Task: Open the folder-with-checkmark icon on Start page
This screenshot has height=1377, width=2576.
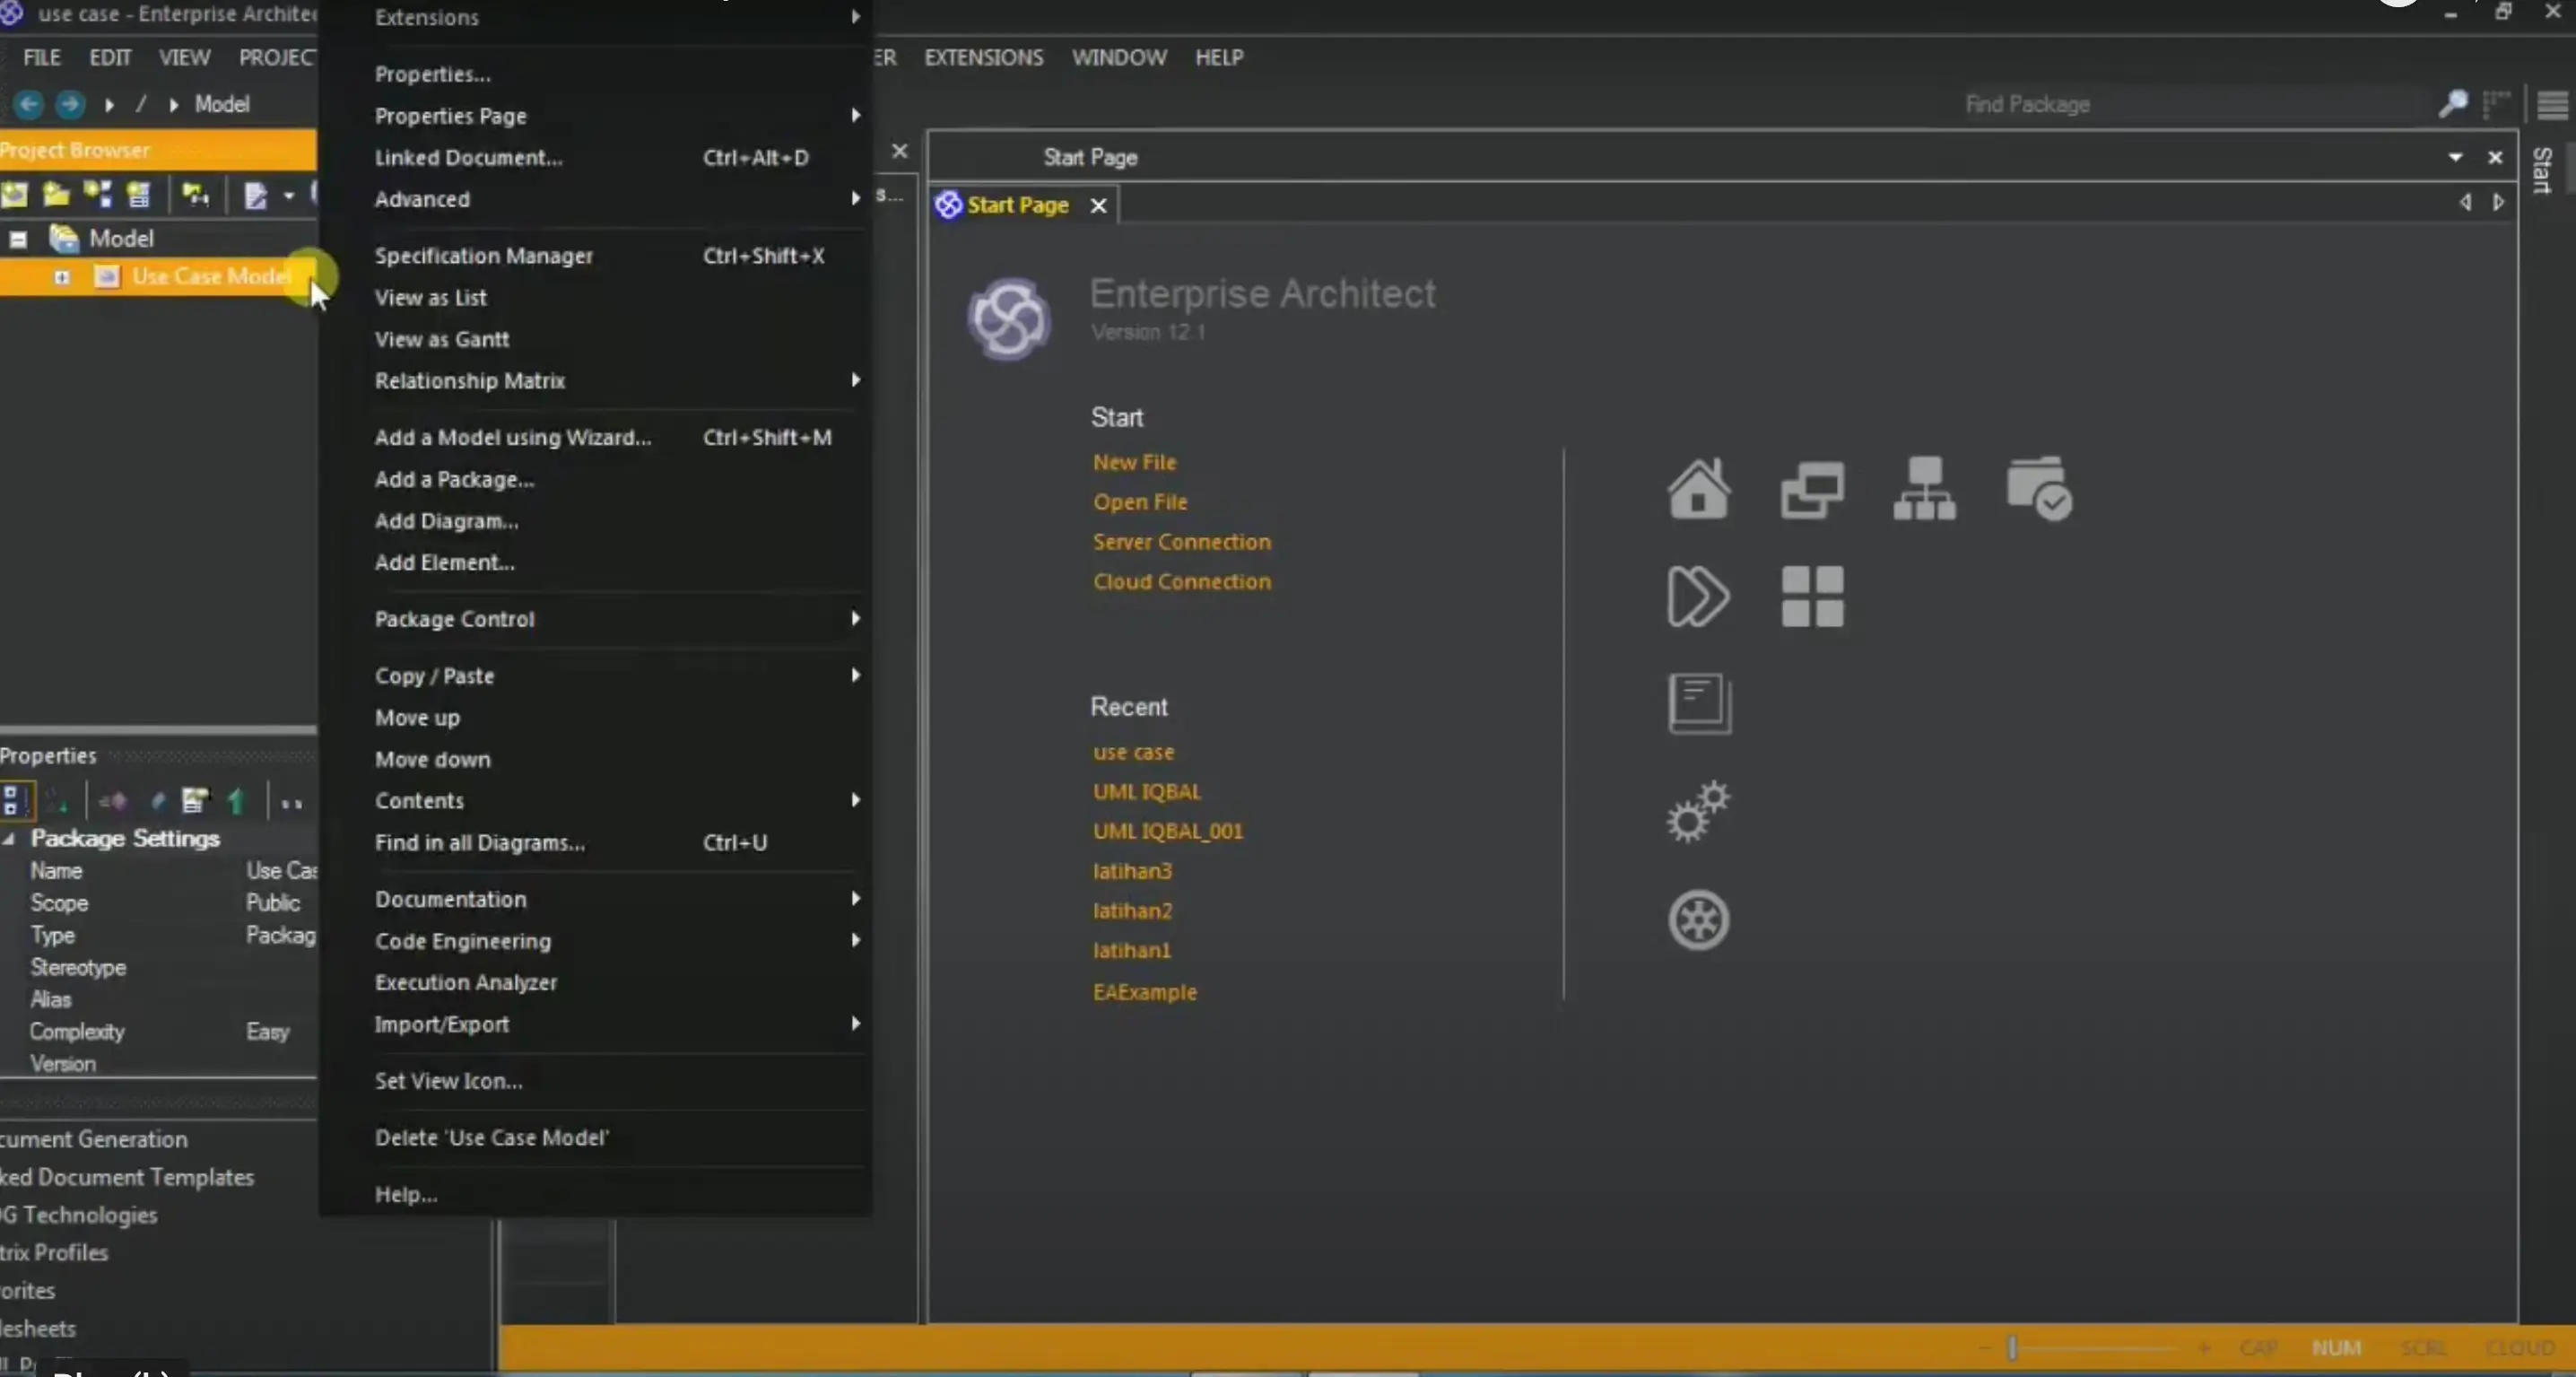Action: tap(2040, 490)
